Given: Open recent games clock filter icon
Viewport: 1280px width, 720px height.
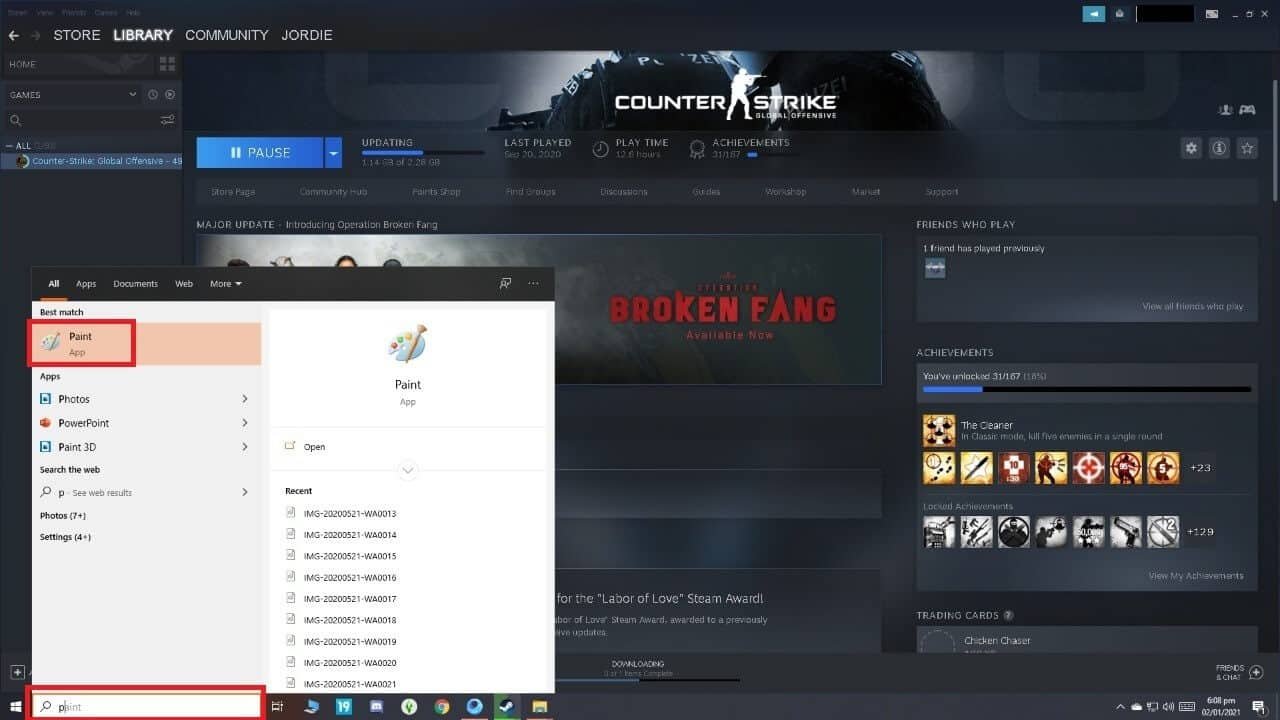Looking at the screenshot, I should [153, 94].
